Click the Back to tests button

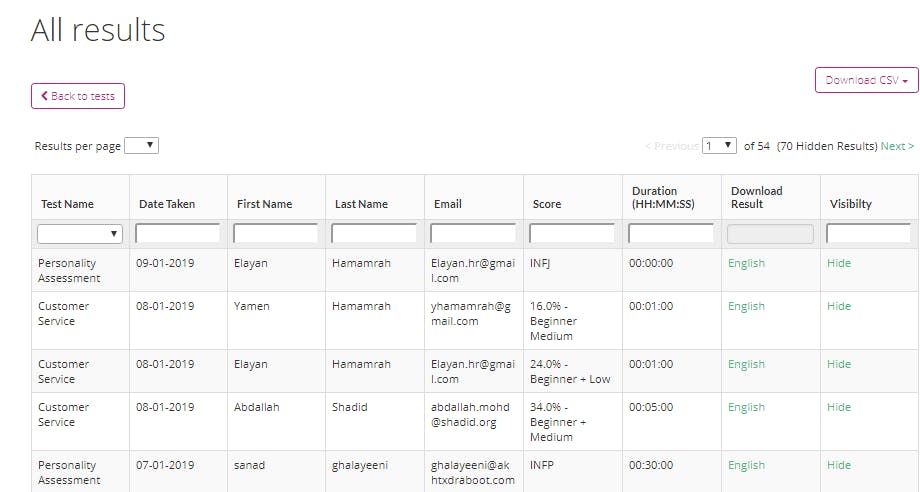(x=78, y=96)
